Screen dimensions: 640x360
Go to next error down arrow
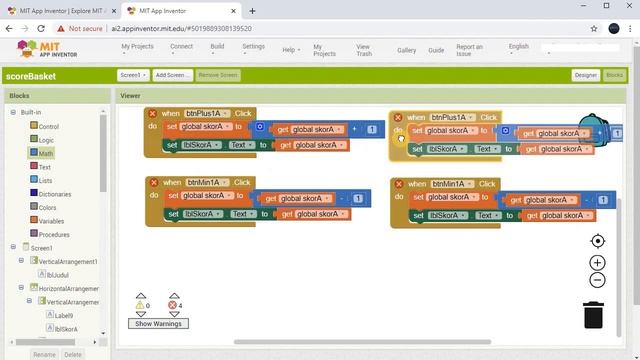click(x=174, y=314)
